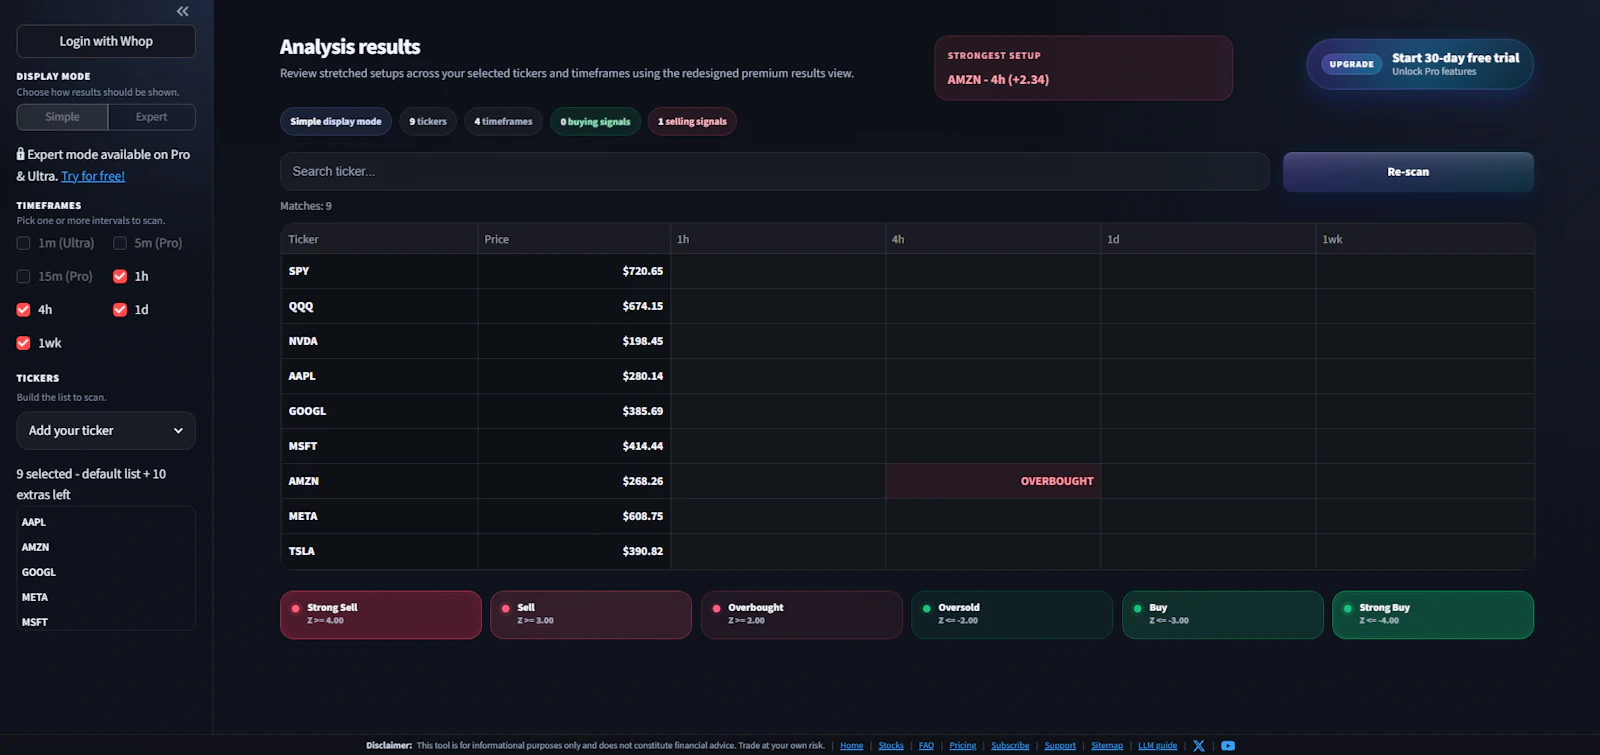Select the SPY row ticker

[299, 271]
